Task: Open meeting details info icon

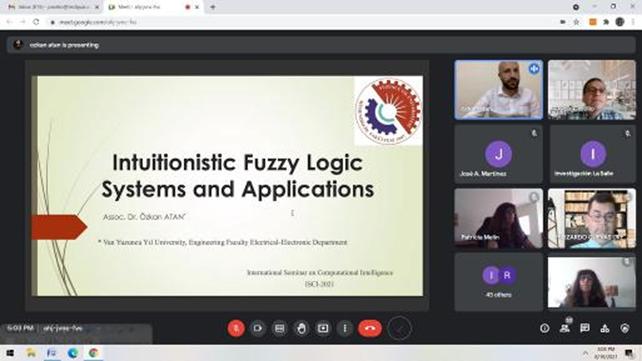Action: [x=545, y=328]
